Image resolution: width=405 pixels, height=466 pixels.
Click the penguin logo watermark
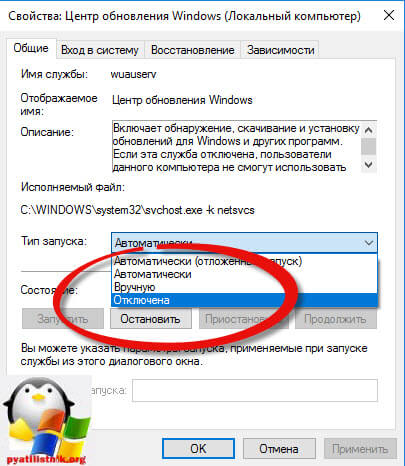45,421
